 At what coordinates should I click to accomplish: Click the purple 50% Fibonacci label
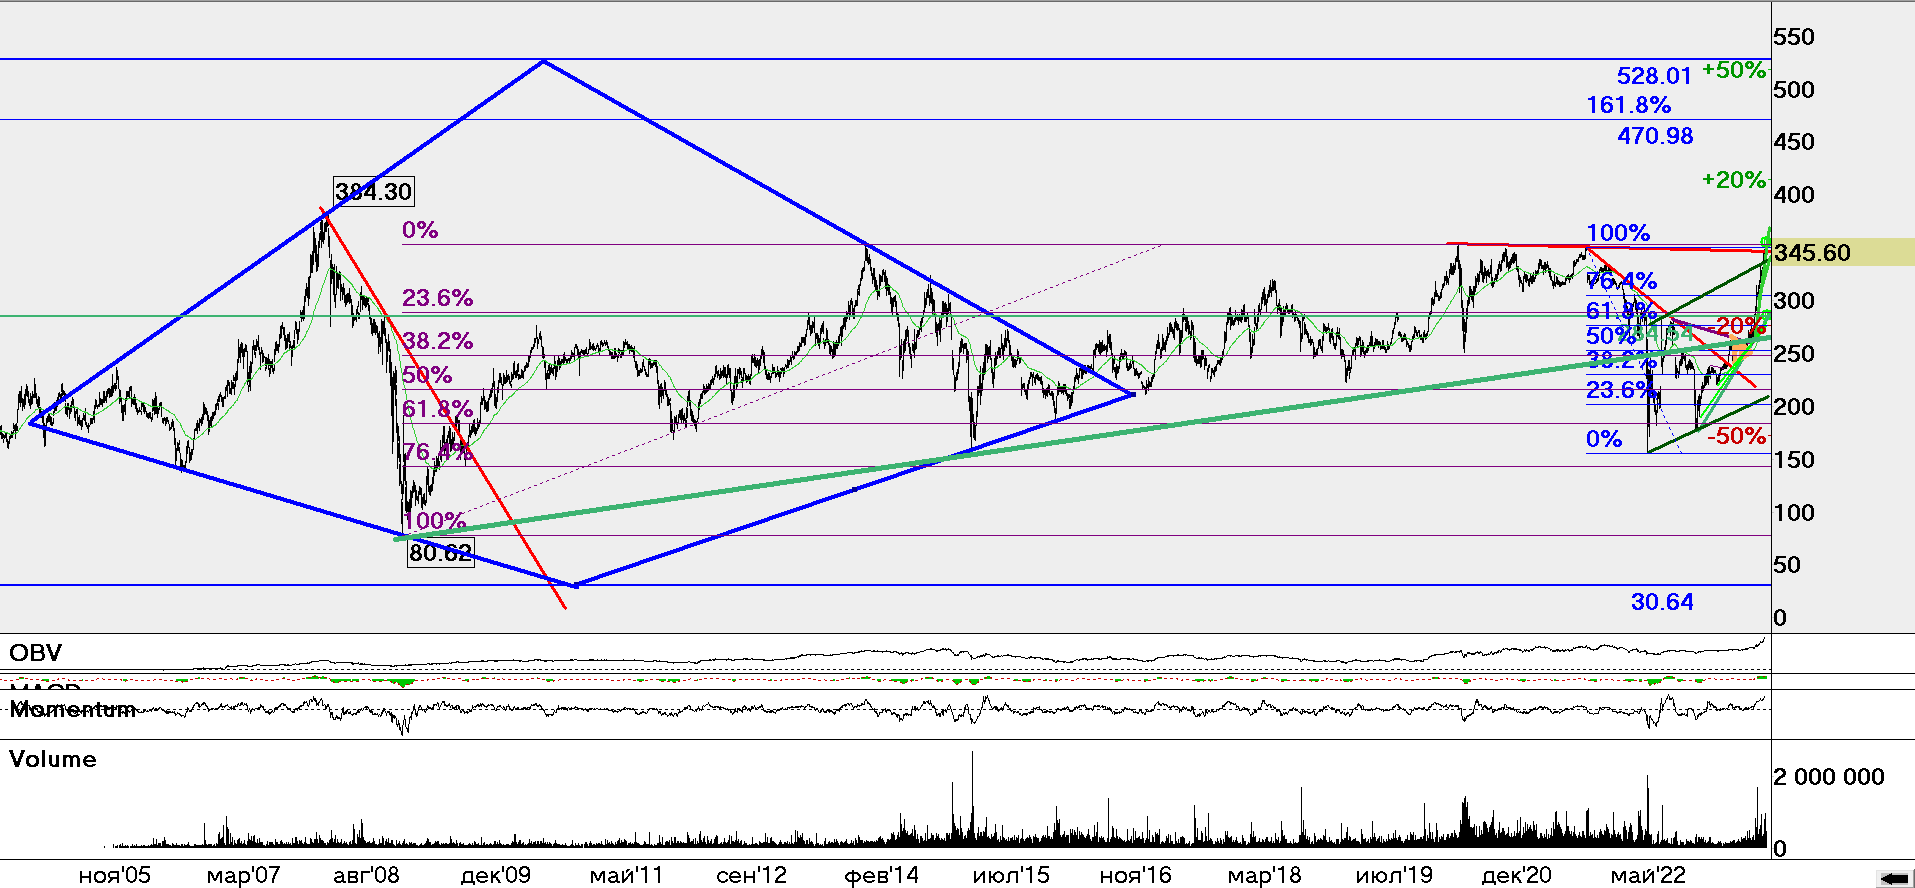[427, 375]
